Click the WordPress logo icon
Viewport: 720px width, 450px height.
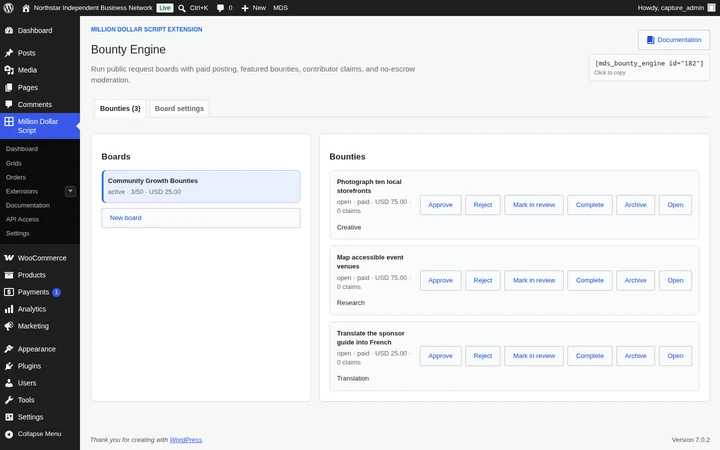coord(8,8)
